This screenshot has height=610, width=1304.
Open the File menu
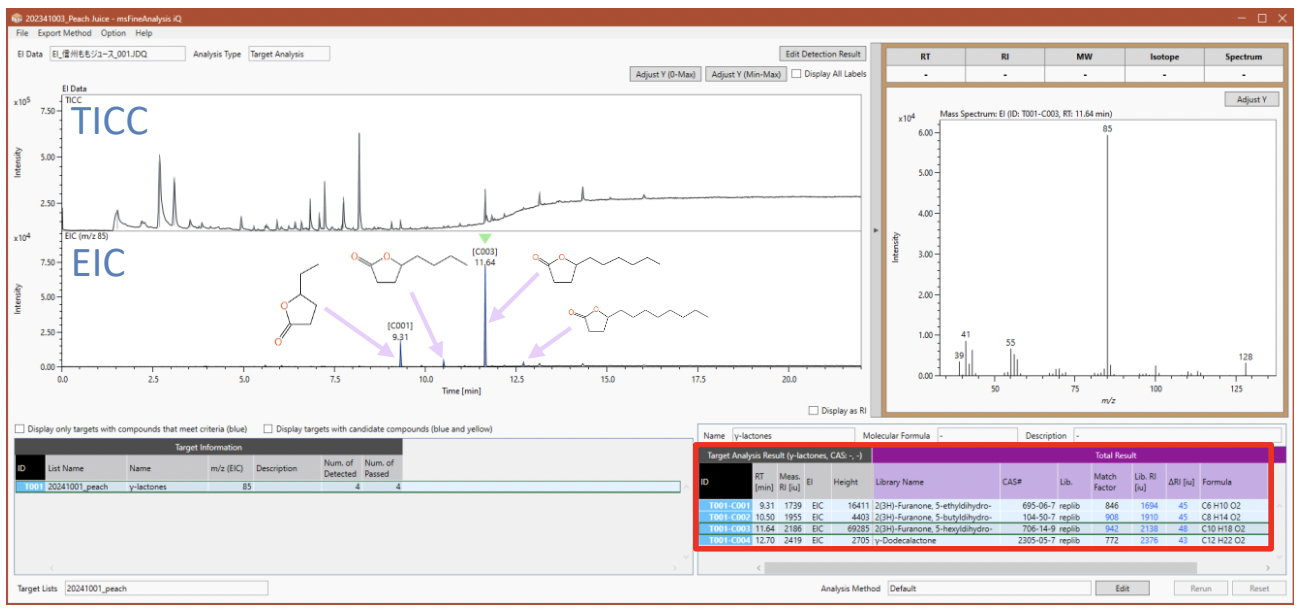(22, 33)
